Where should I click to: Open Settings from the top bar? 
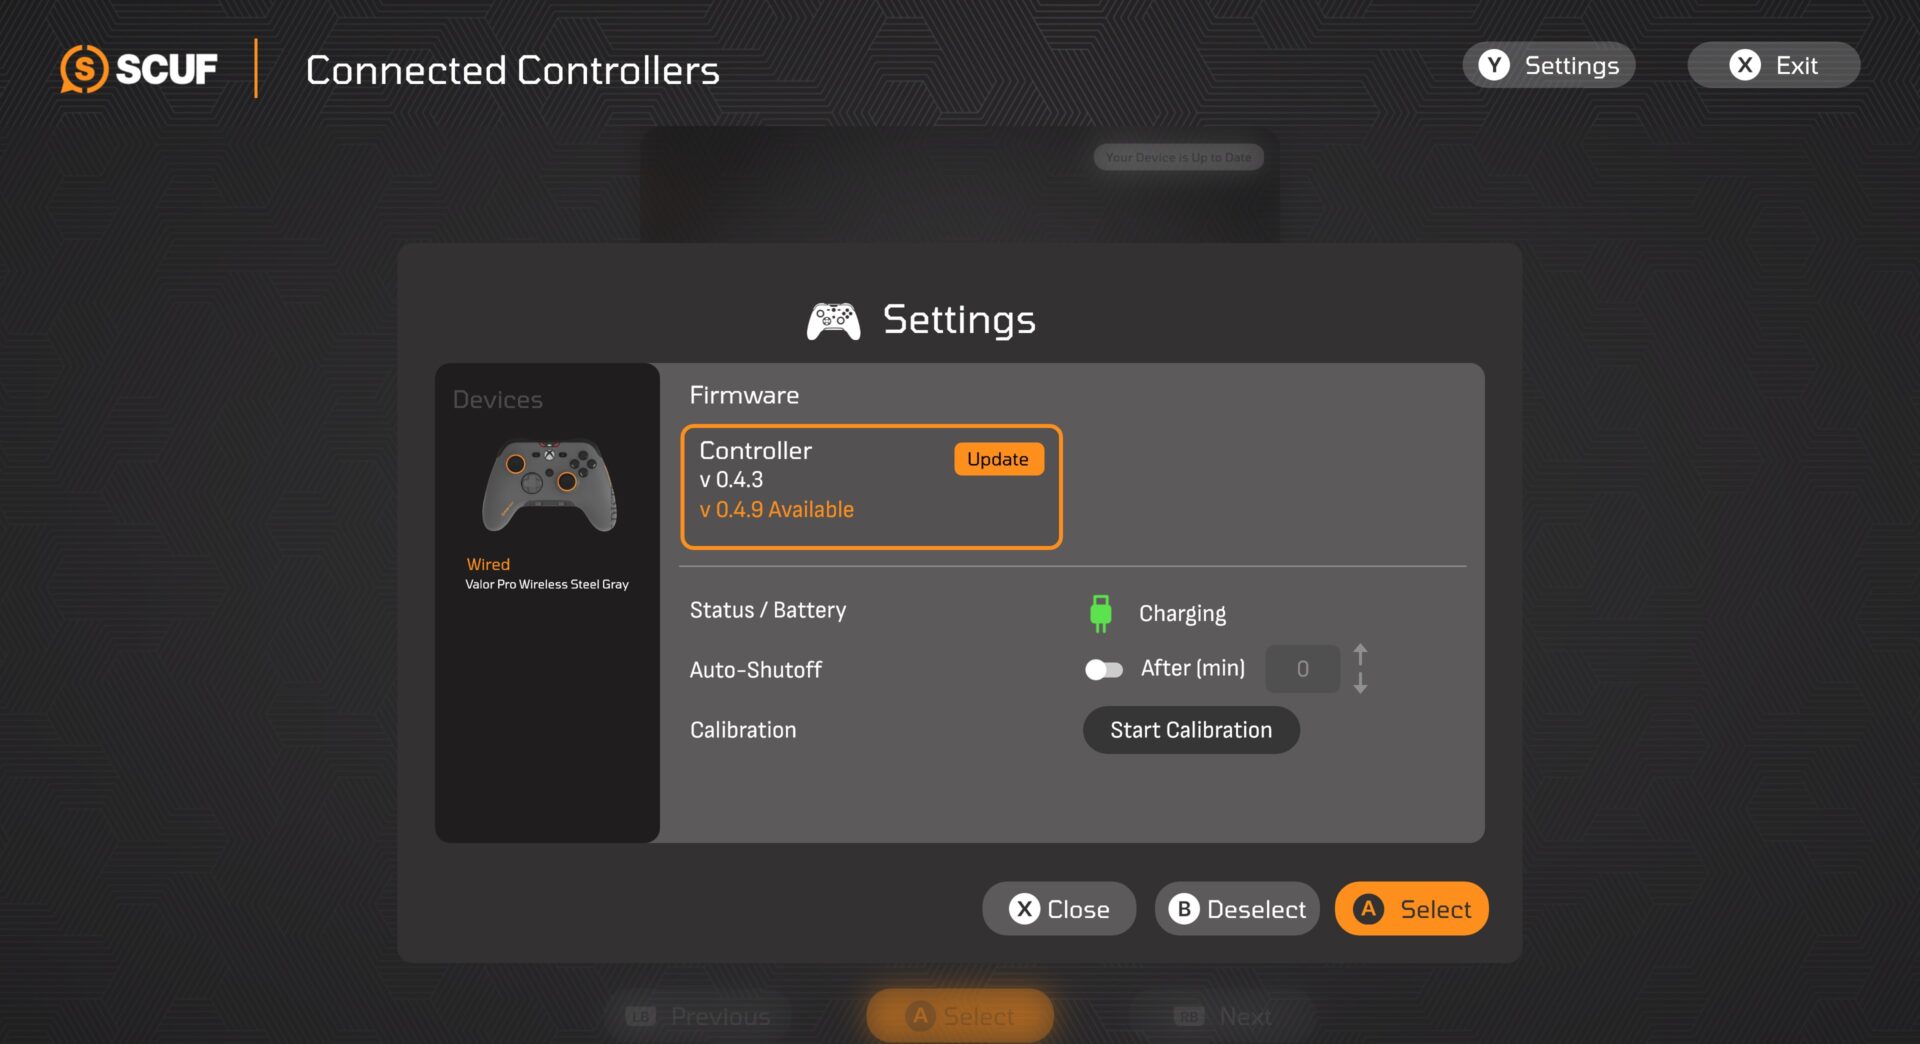(1549, 65)
